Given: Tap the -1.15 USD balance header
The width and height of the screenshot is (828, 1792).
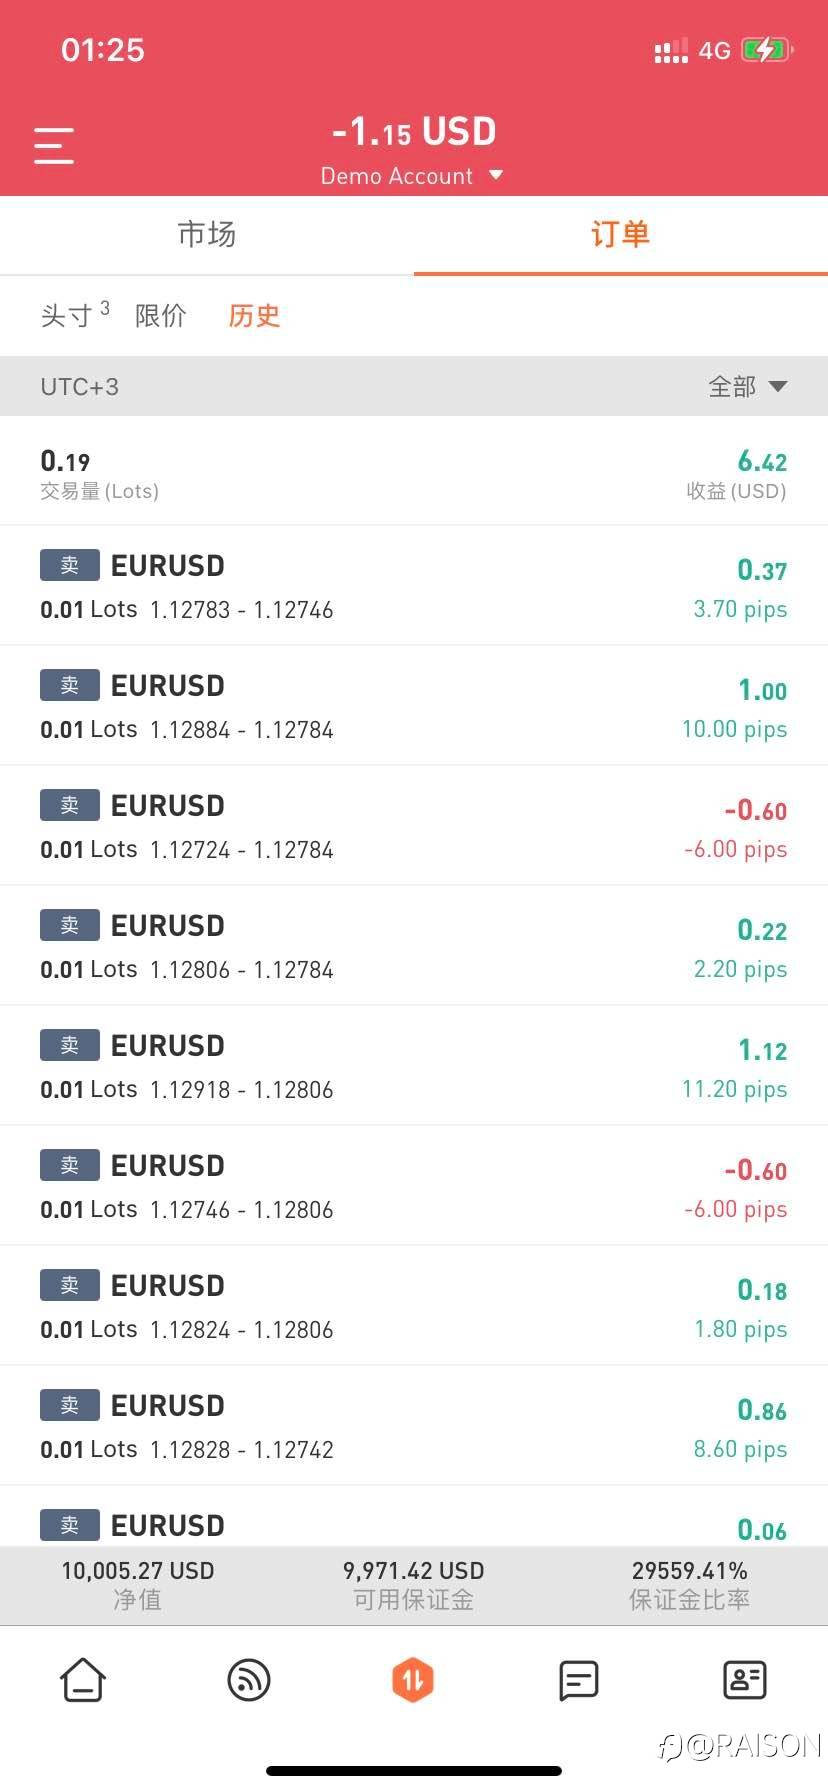Looking at the screenshot, I should click(x=413, y=132).
